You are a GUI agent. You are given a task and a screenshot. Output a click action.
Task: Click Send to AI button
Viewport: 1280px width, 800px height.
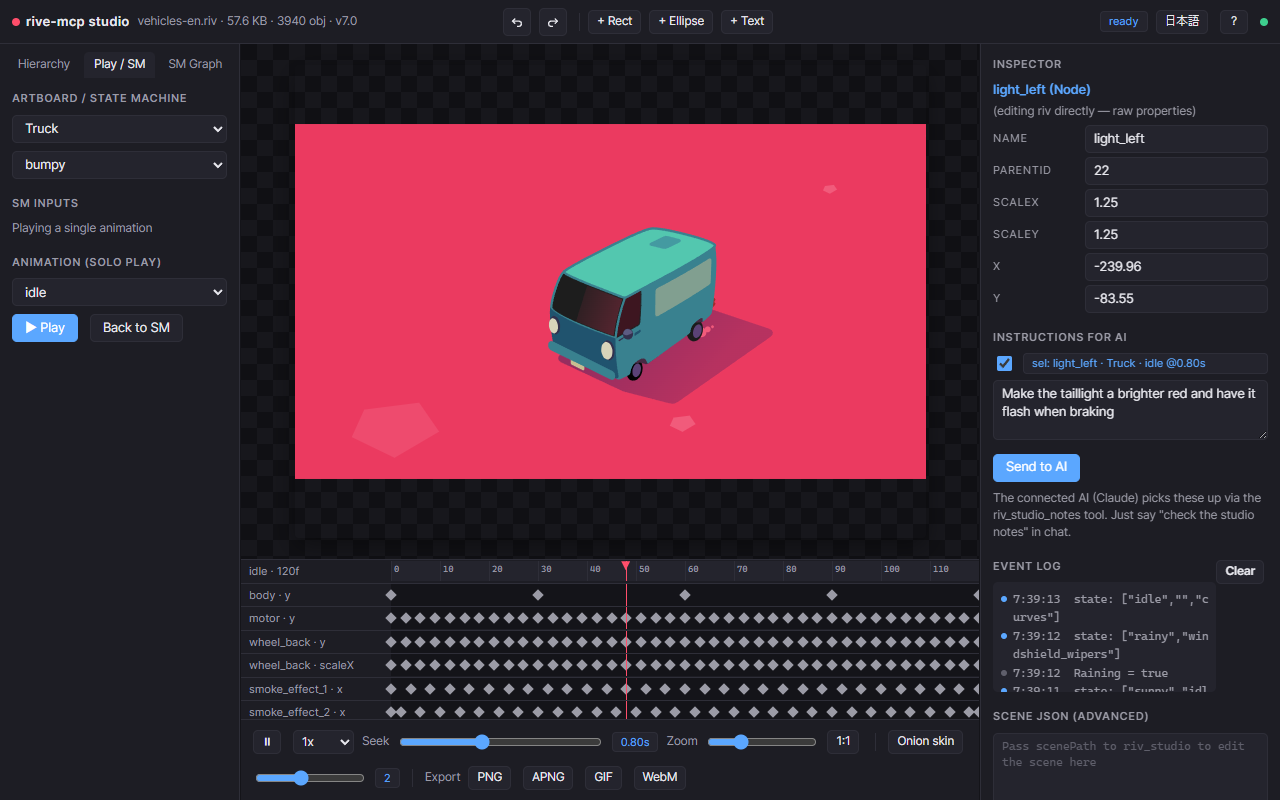[x=1036, y=467]
